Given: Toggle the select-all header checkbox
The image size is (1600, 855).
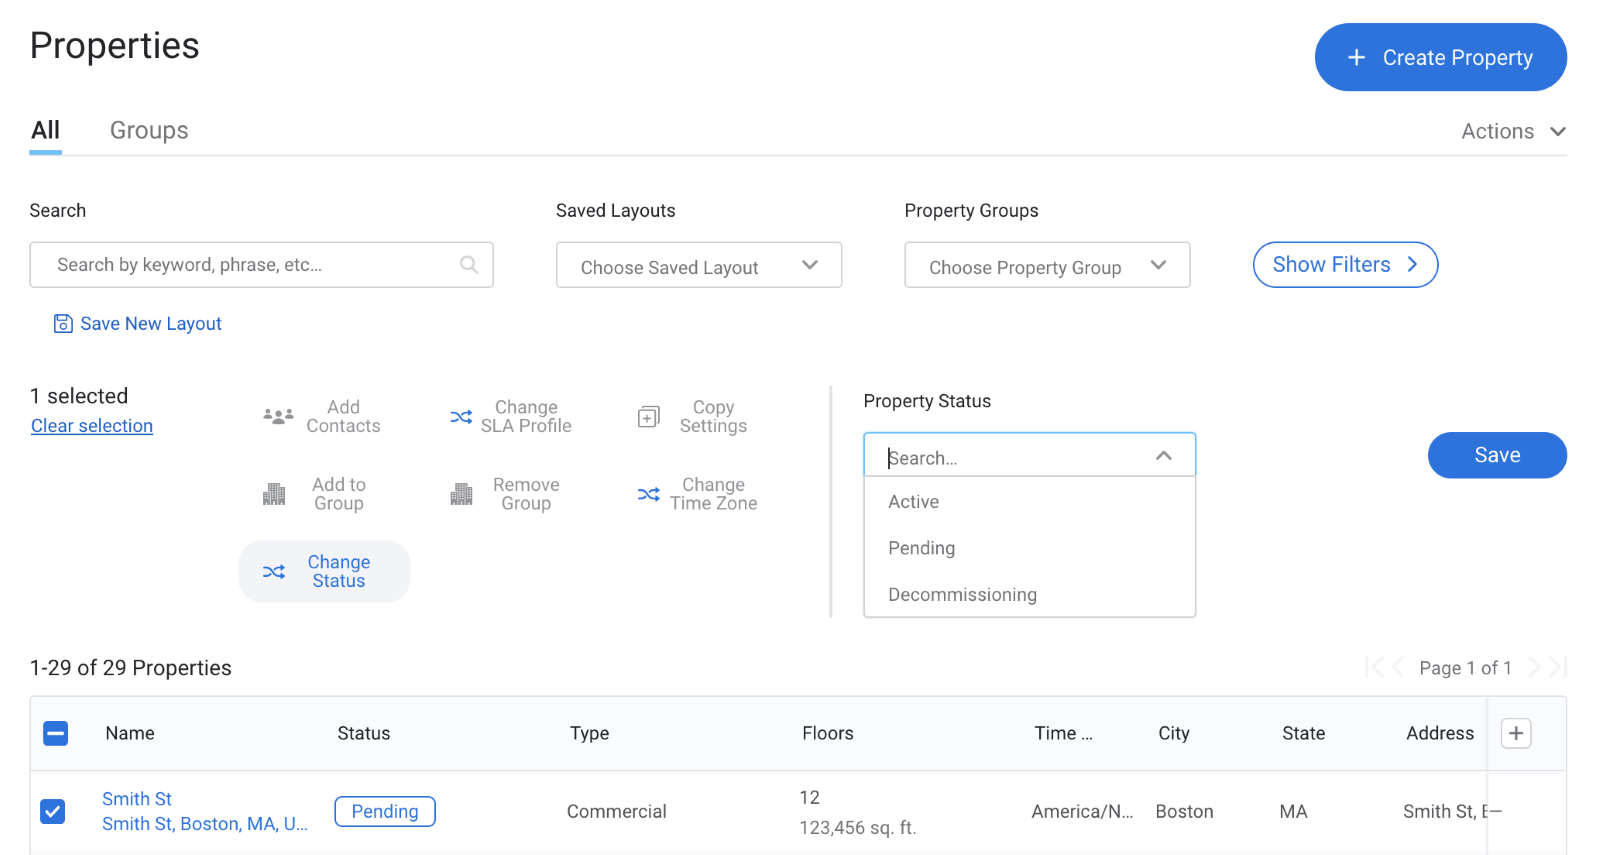Looking at the screenshot, I should click(56, 733).
